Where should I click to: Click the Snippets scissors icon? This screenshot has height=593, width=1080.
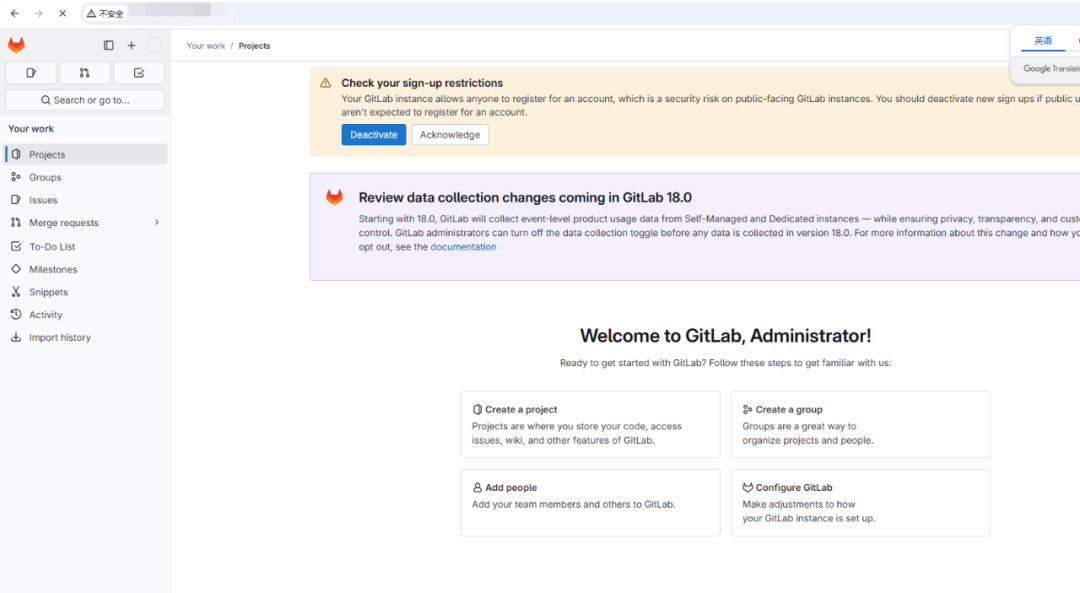(x=16, y=291)
